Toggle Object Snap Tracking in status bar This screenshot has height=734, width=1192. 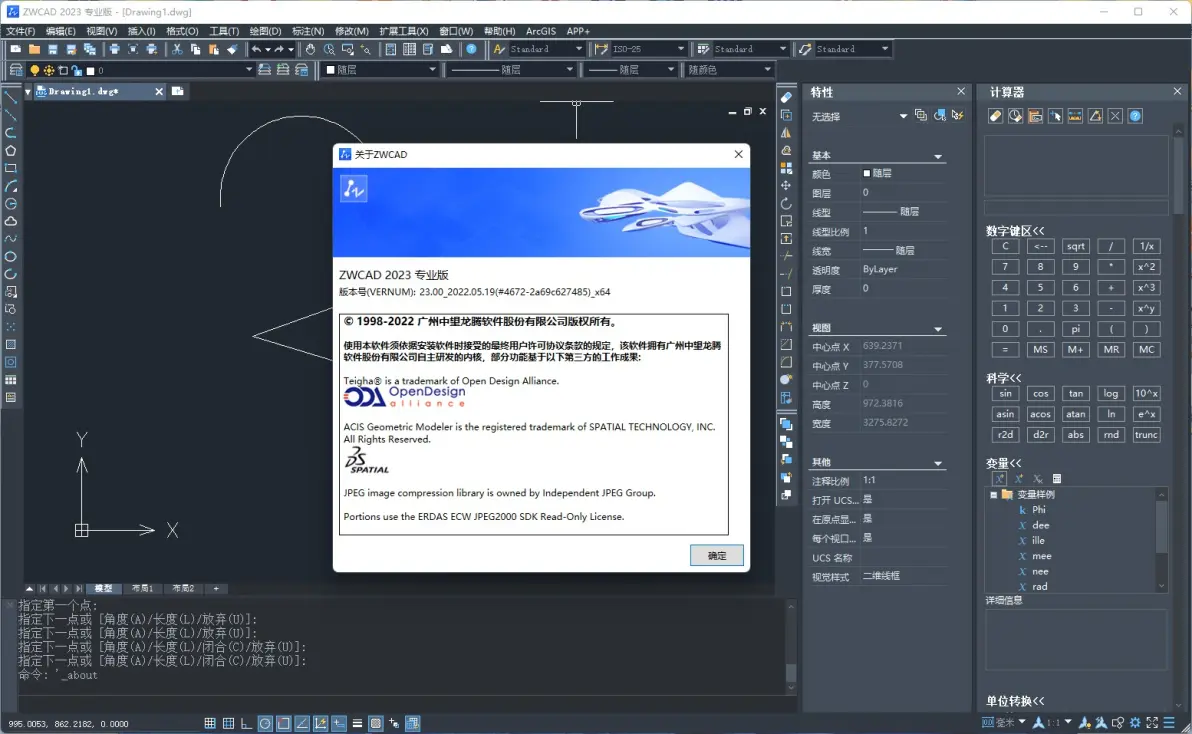tap(302, 723)
